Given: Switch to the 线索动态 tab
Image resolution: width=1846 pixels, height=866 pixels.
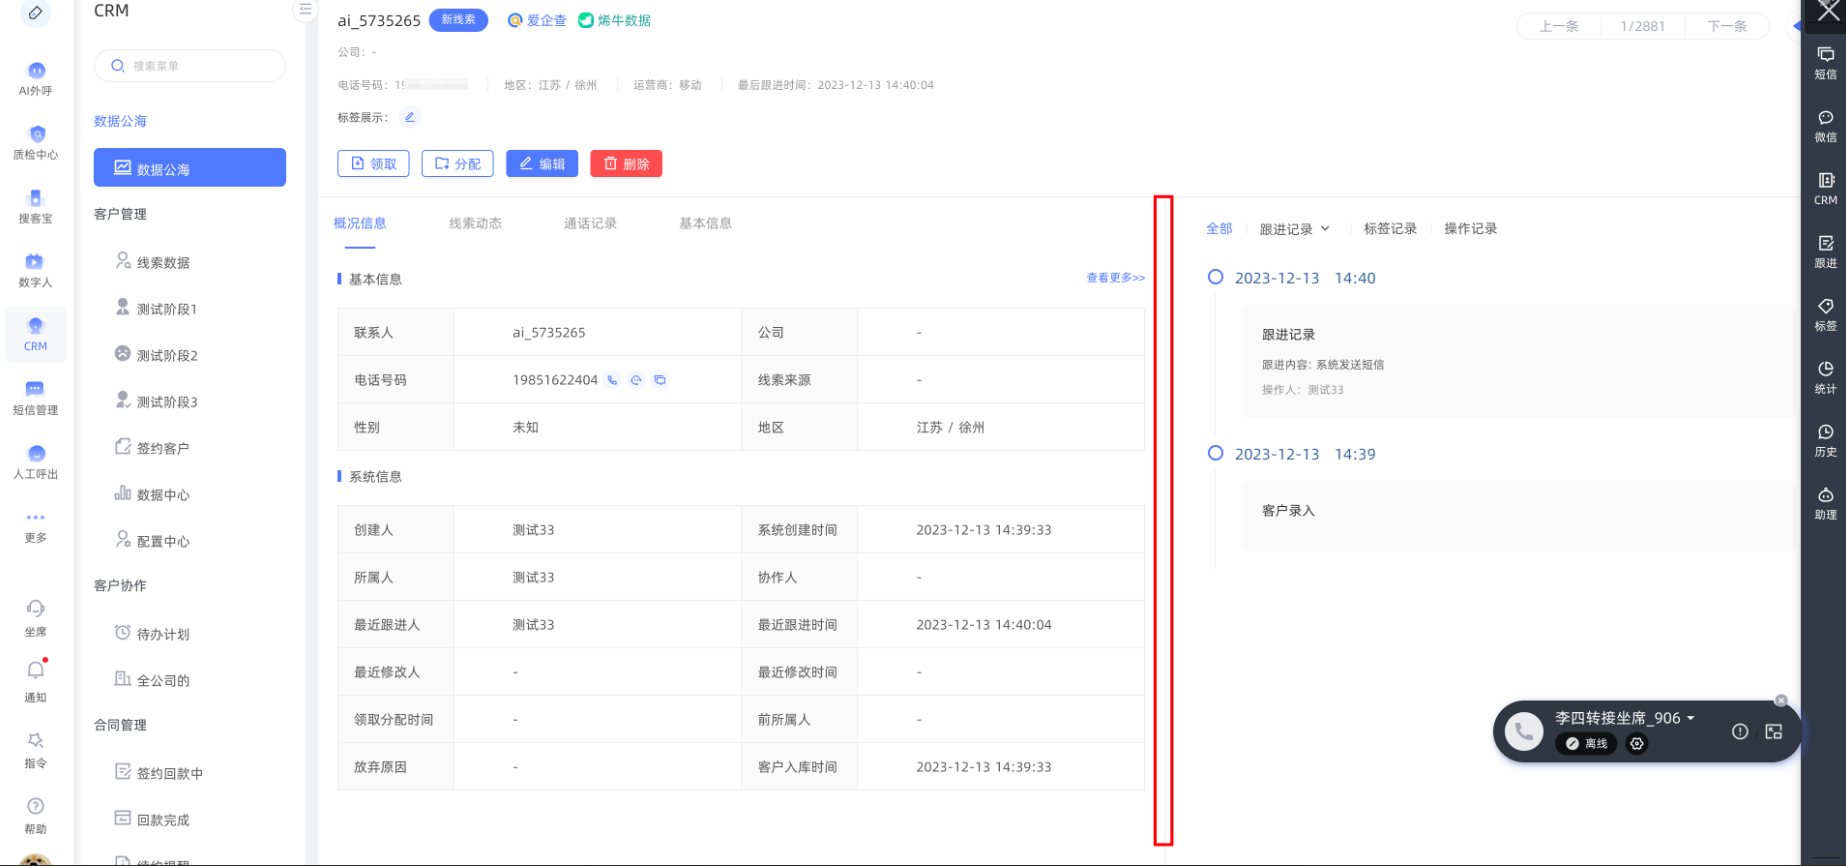Looking at the screenshot, I should click(475, 223).
